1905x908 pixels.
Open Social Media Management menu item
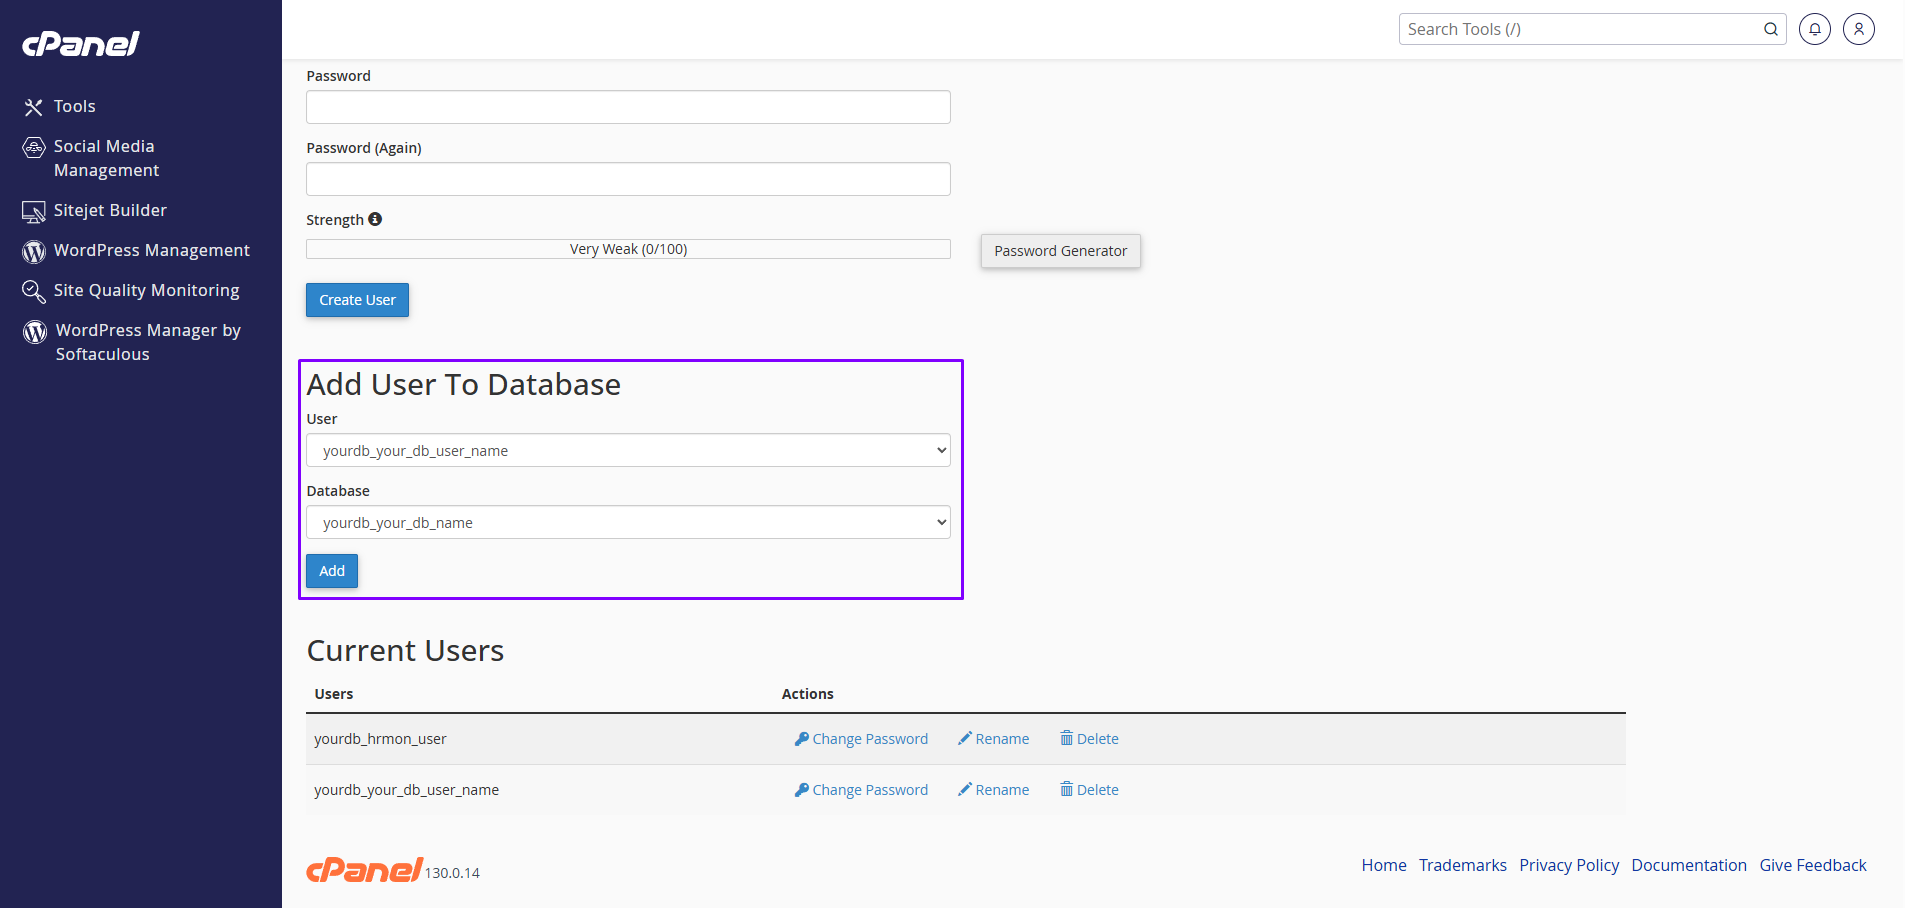coord(105,158)
